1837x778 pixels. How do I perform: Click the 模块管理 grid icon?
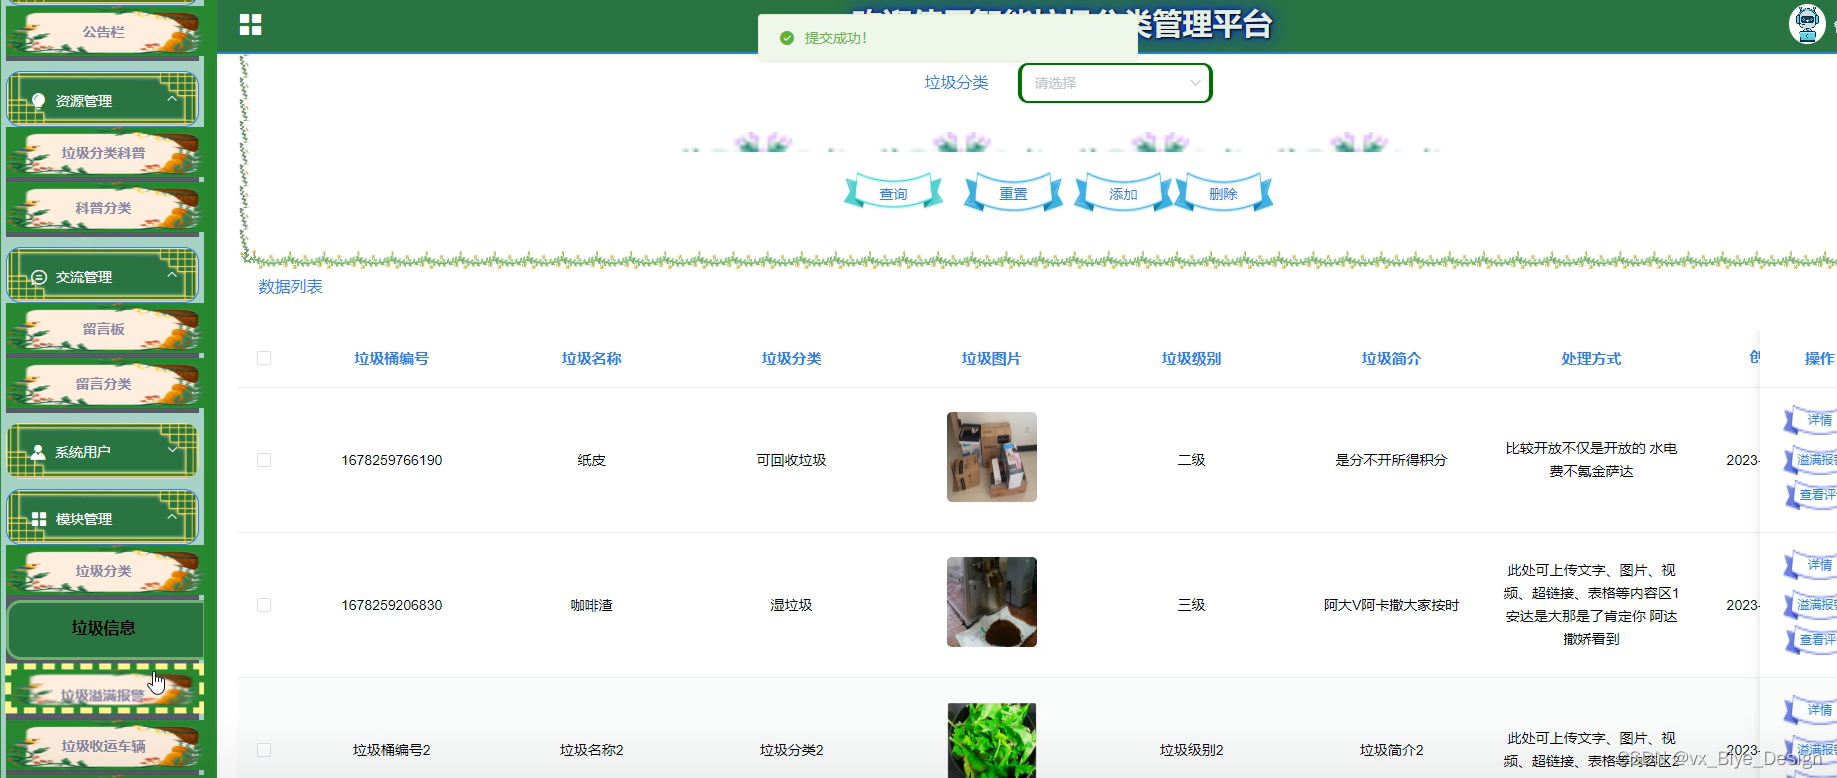39,519
